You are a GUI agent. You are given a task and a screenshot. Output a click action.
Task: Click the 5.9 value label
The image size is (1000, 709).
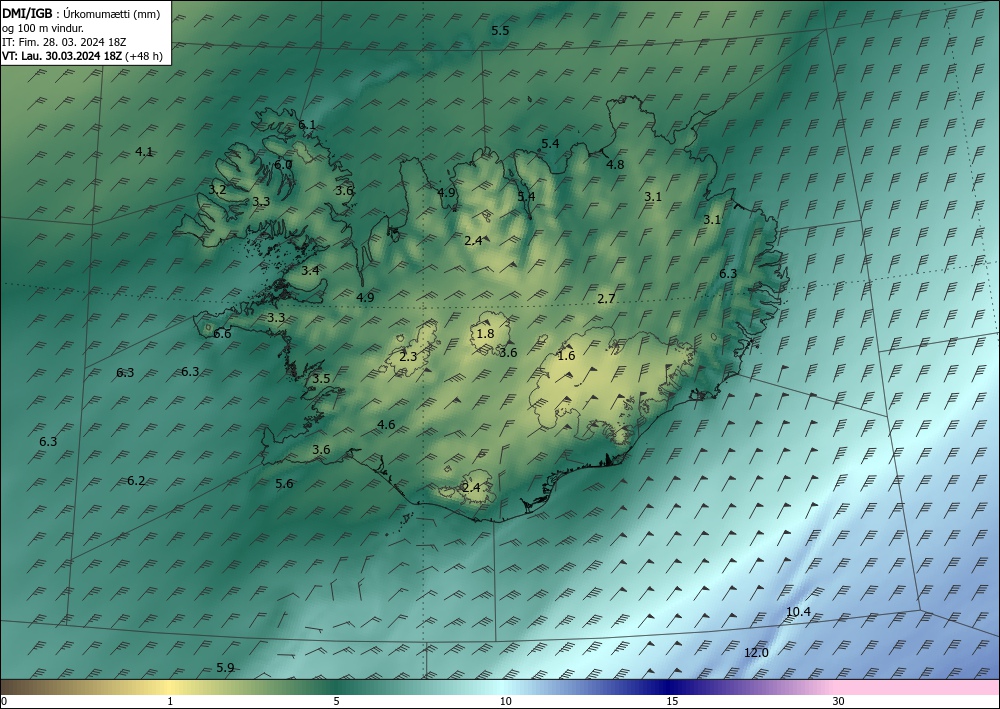pos(225,668)
